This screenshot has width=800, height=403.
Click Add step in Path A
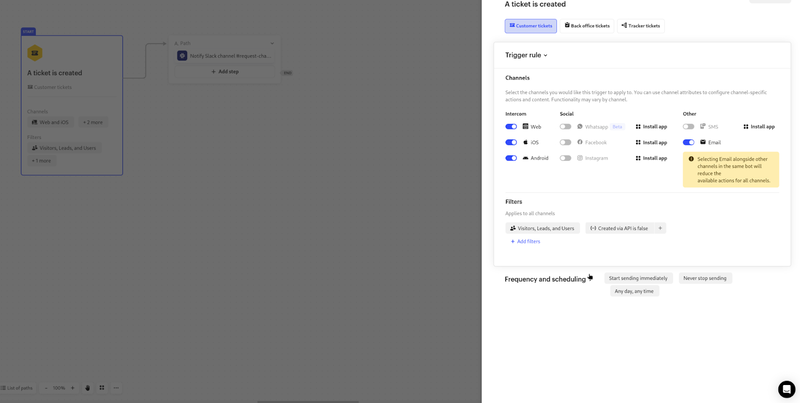click(225, 72)
